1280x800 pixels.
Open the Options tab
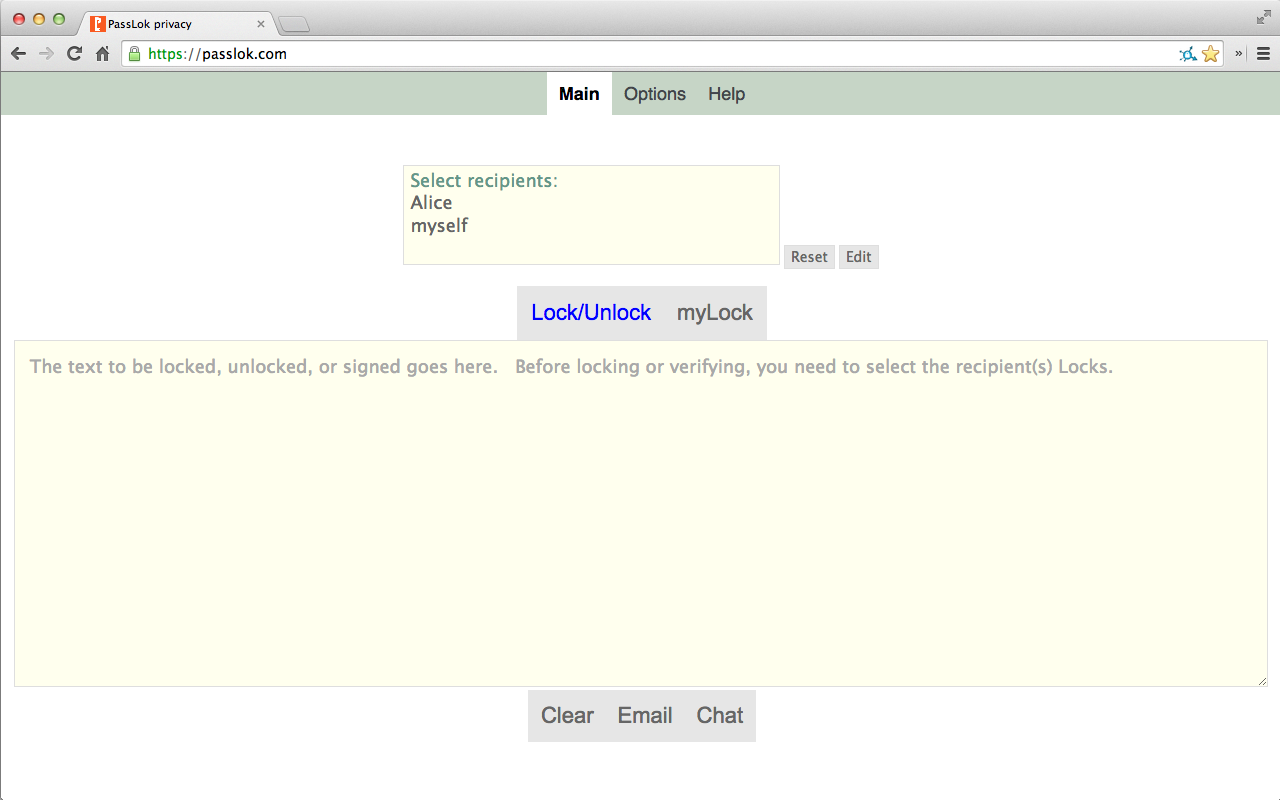pos(655,94)
